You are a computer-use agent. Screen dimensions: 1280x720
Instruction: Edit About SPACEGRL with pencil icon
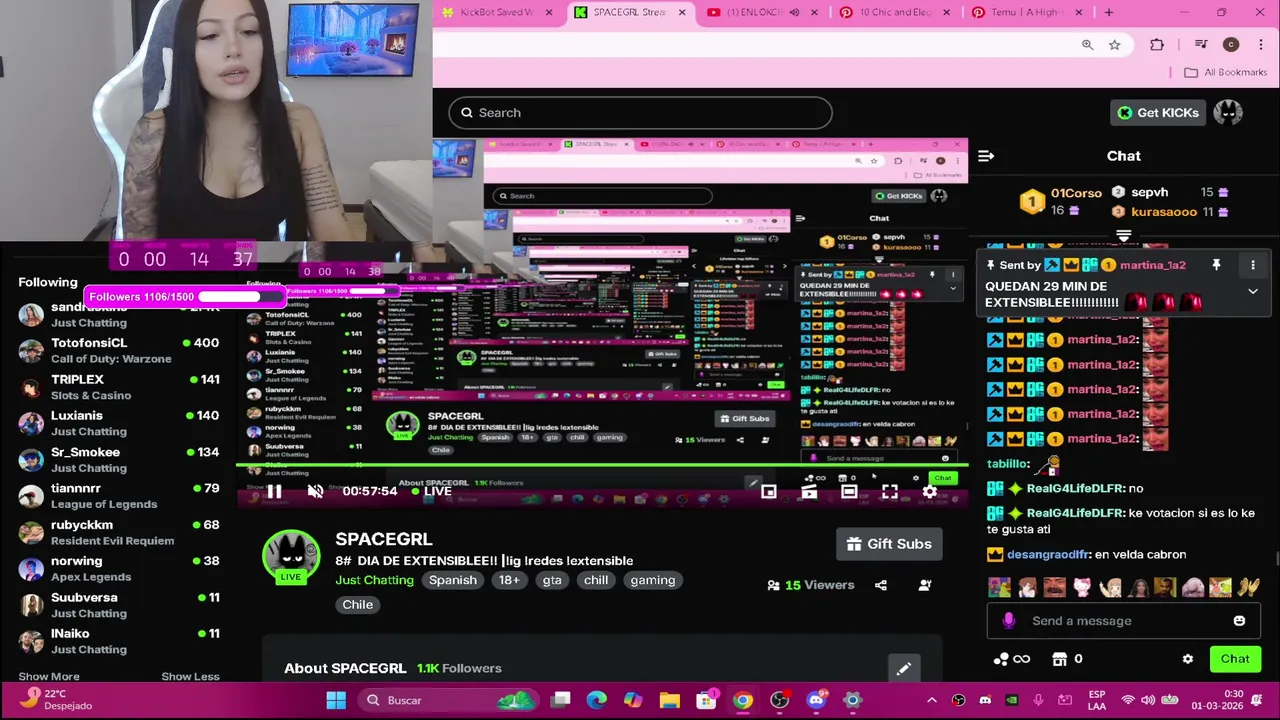(903, 668)
